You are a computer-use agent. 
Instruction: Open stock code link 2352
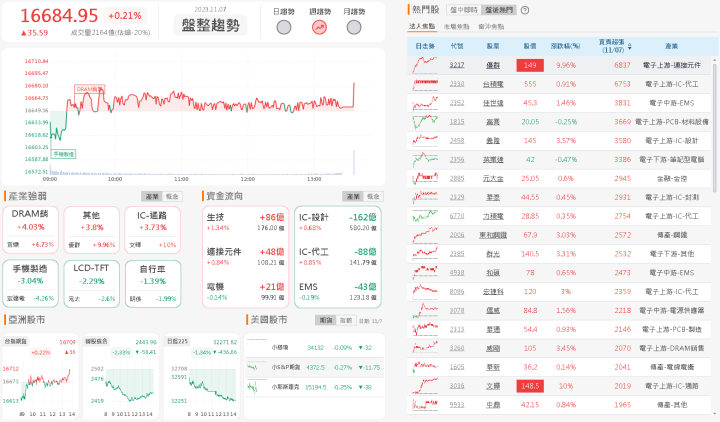point(457,103)
